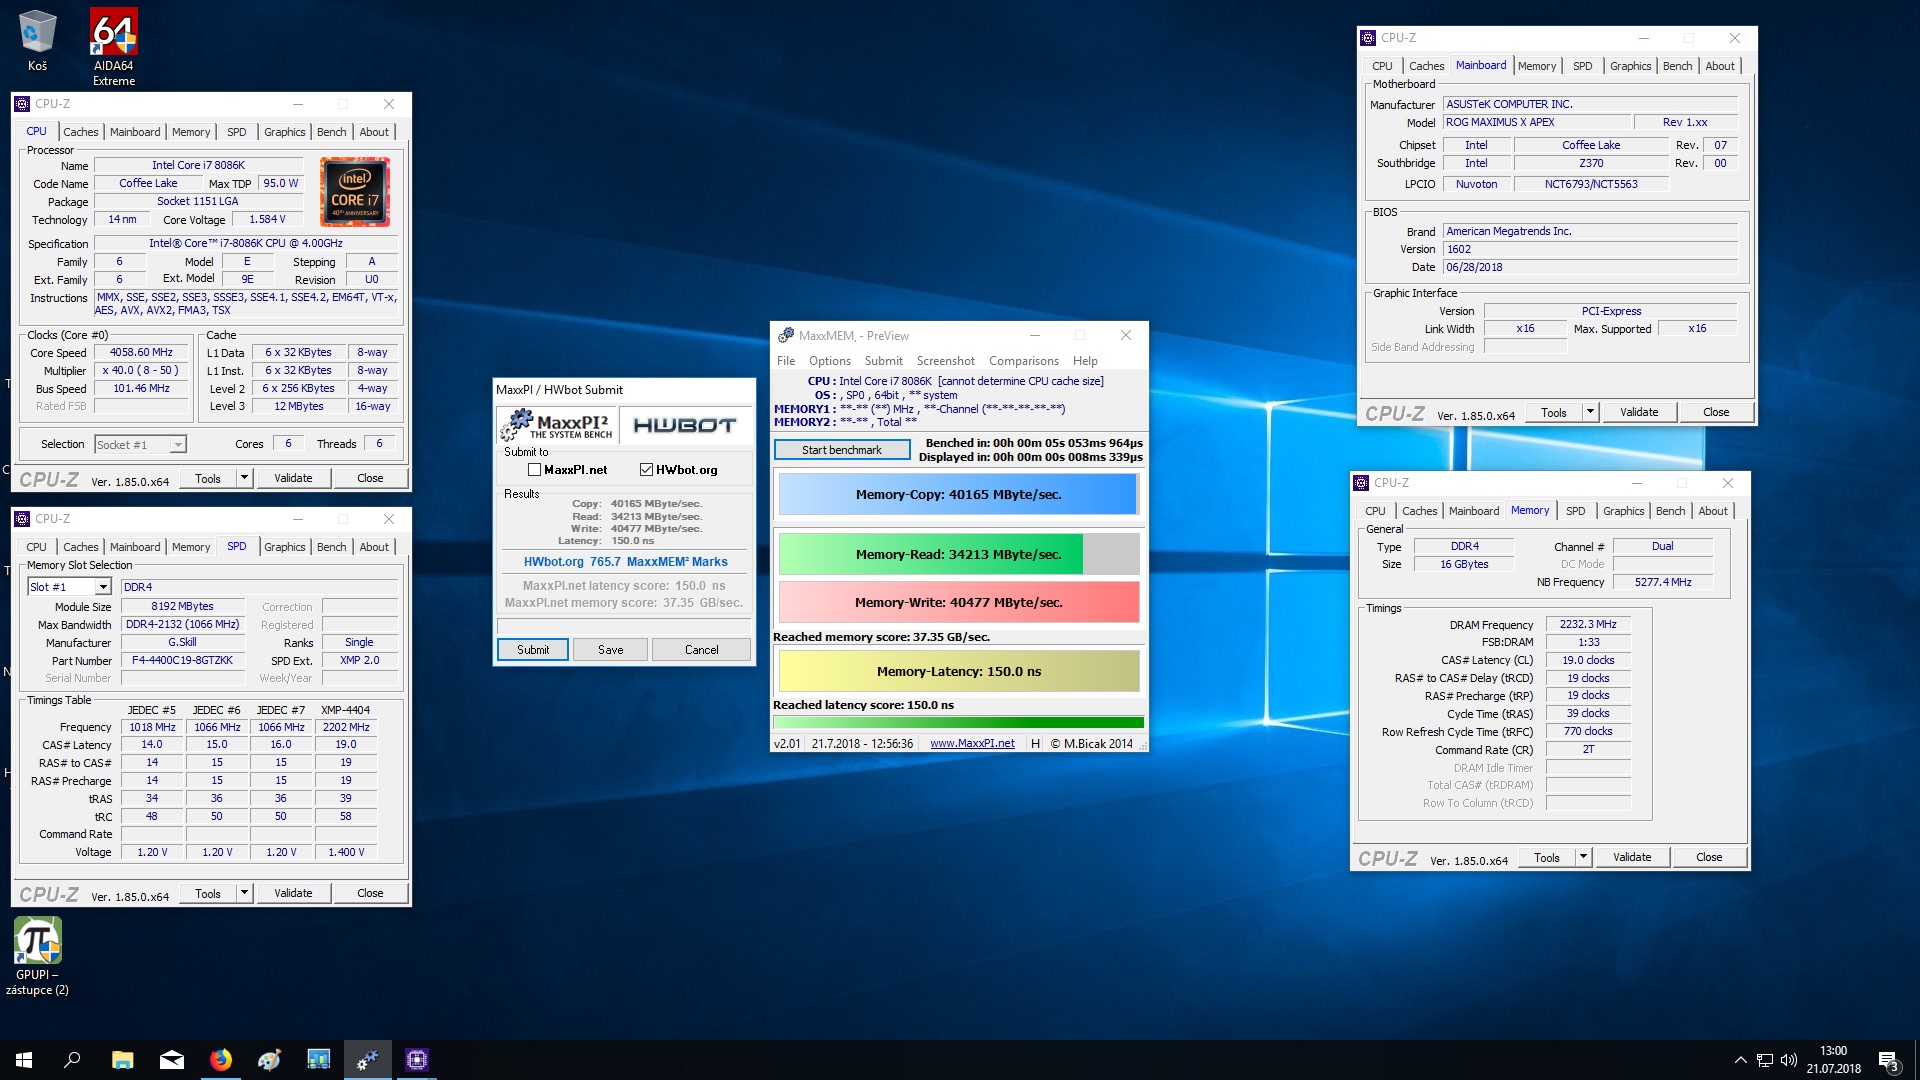Switch to Bench tab in CPU-Z SPD window
Viewport: 1920px width, 1080px height.
[x=331, y=547]
